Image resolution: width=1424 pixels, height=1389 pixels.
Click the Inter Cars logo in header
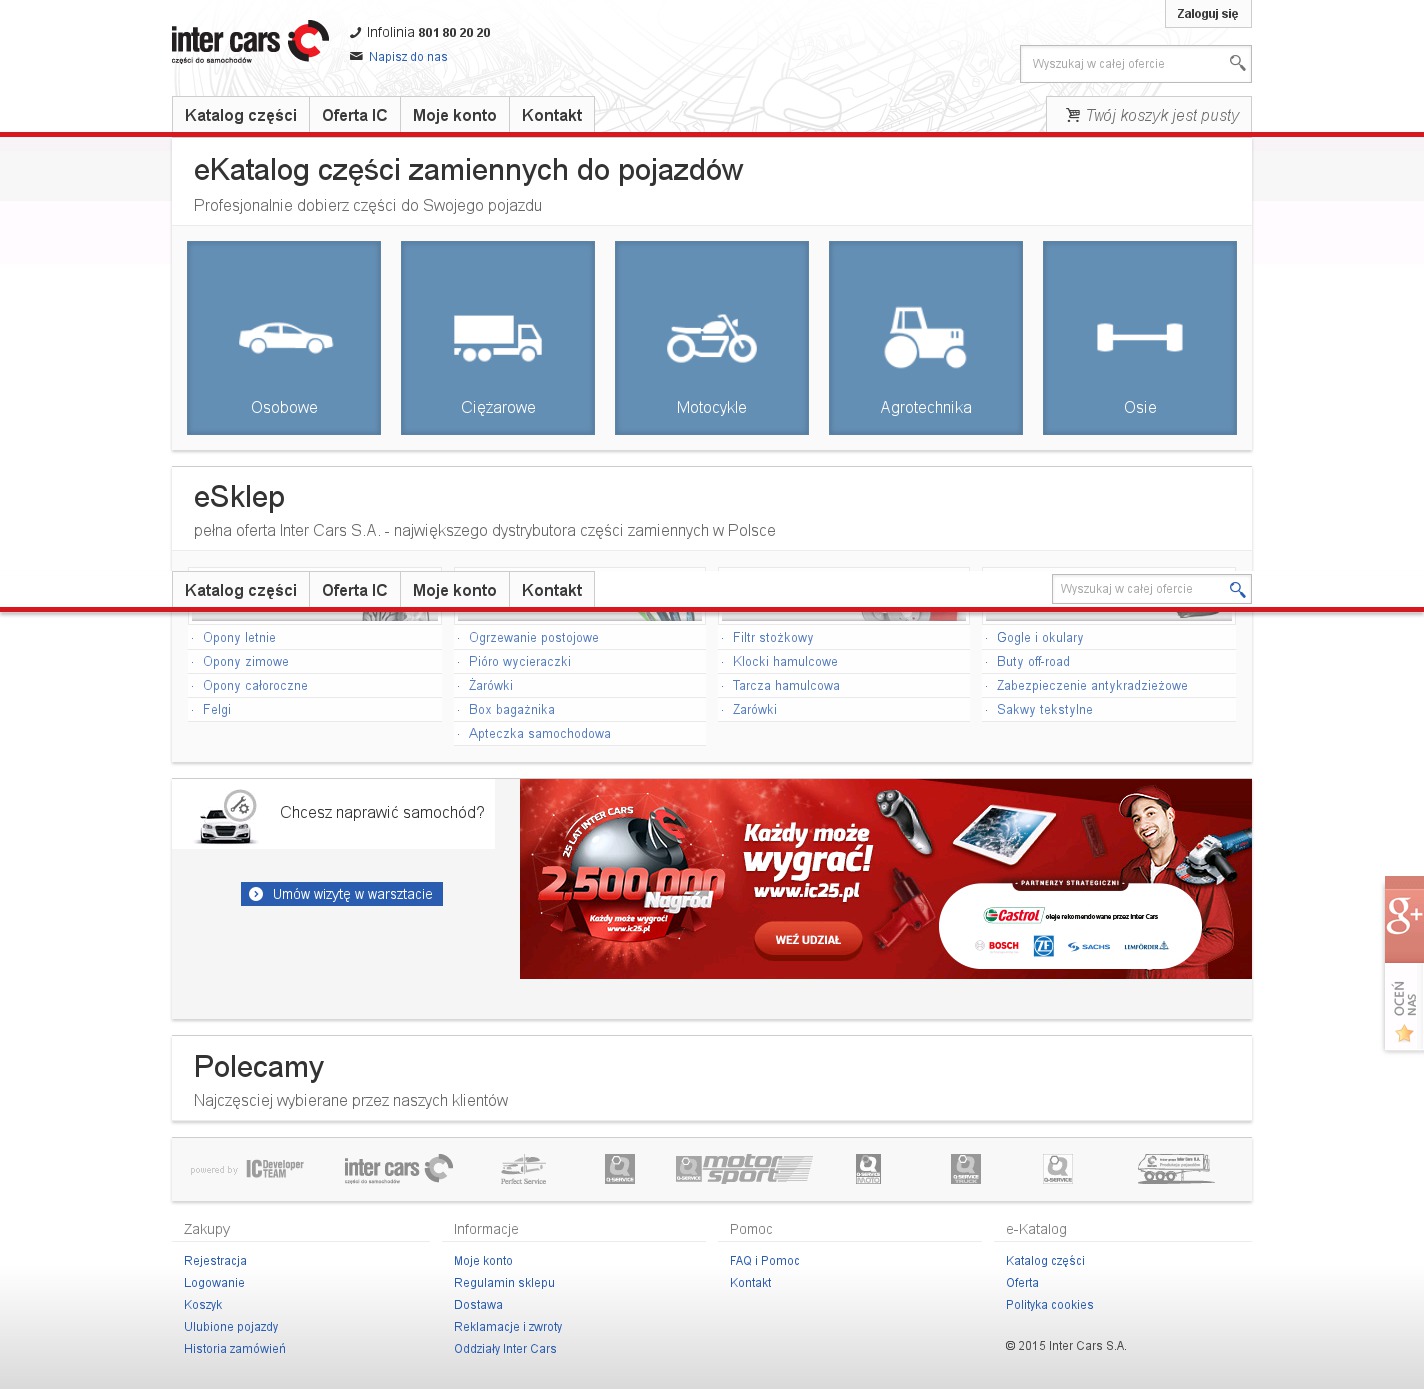(x=250, y=42)
